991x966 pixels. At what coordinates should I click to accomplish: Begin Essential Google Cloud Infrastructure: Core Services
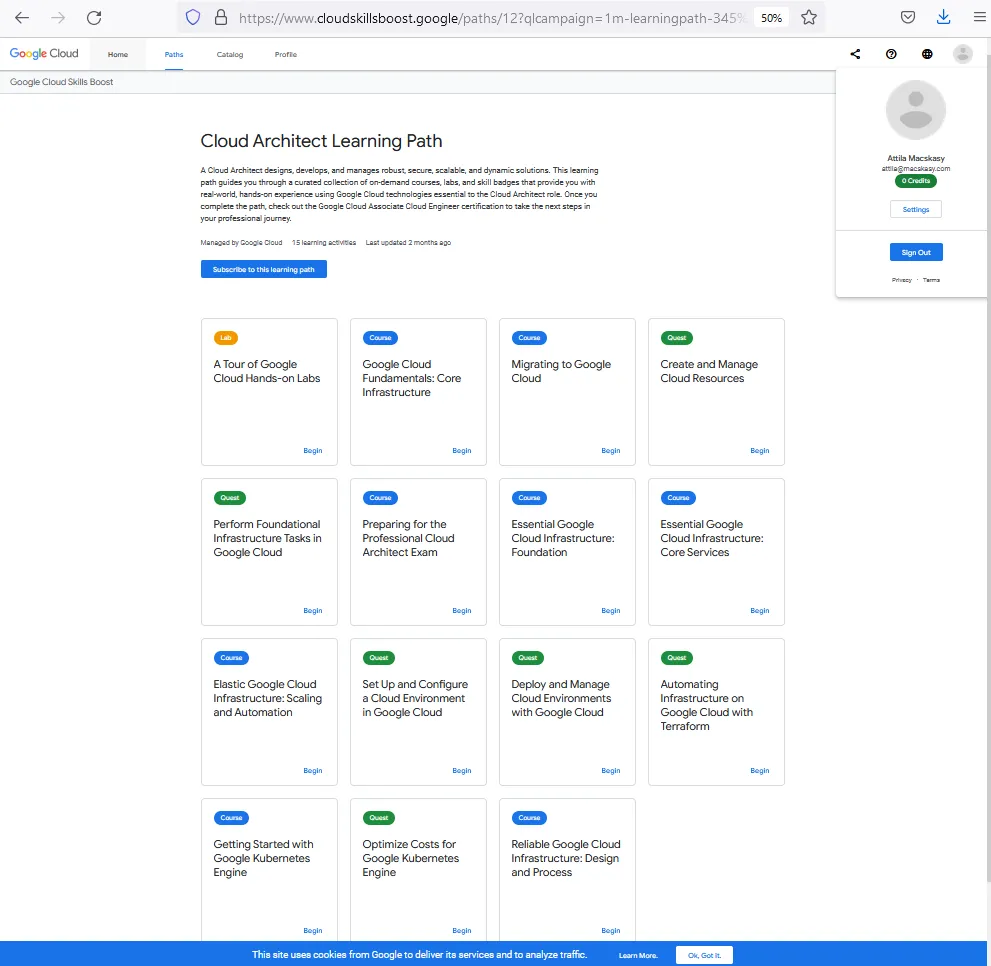(x=760, y=611)
